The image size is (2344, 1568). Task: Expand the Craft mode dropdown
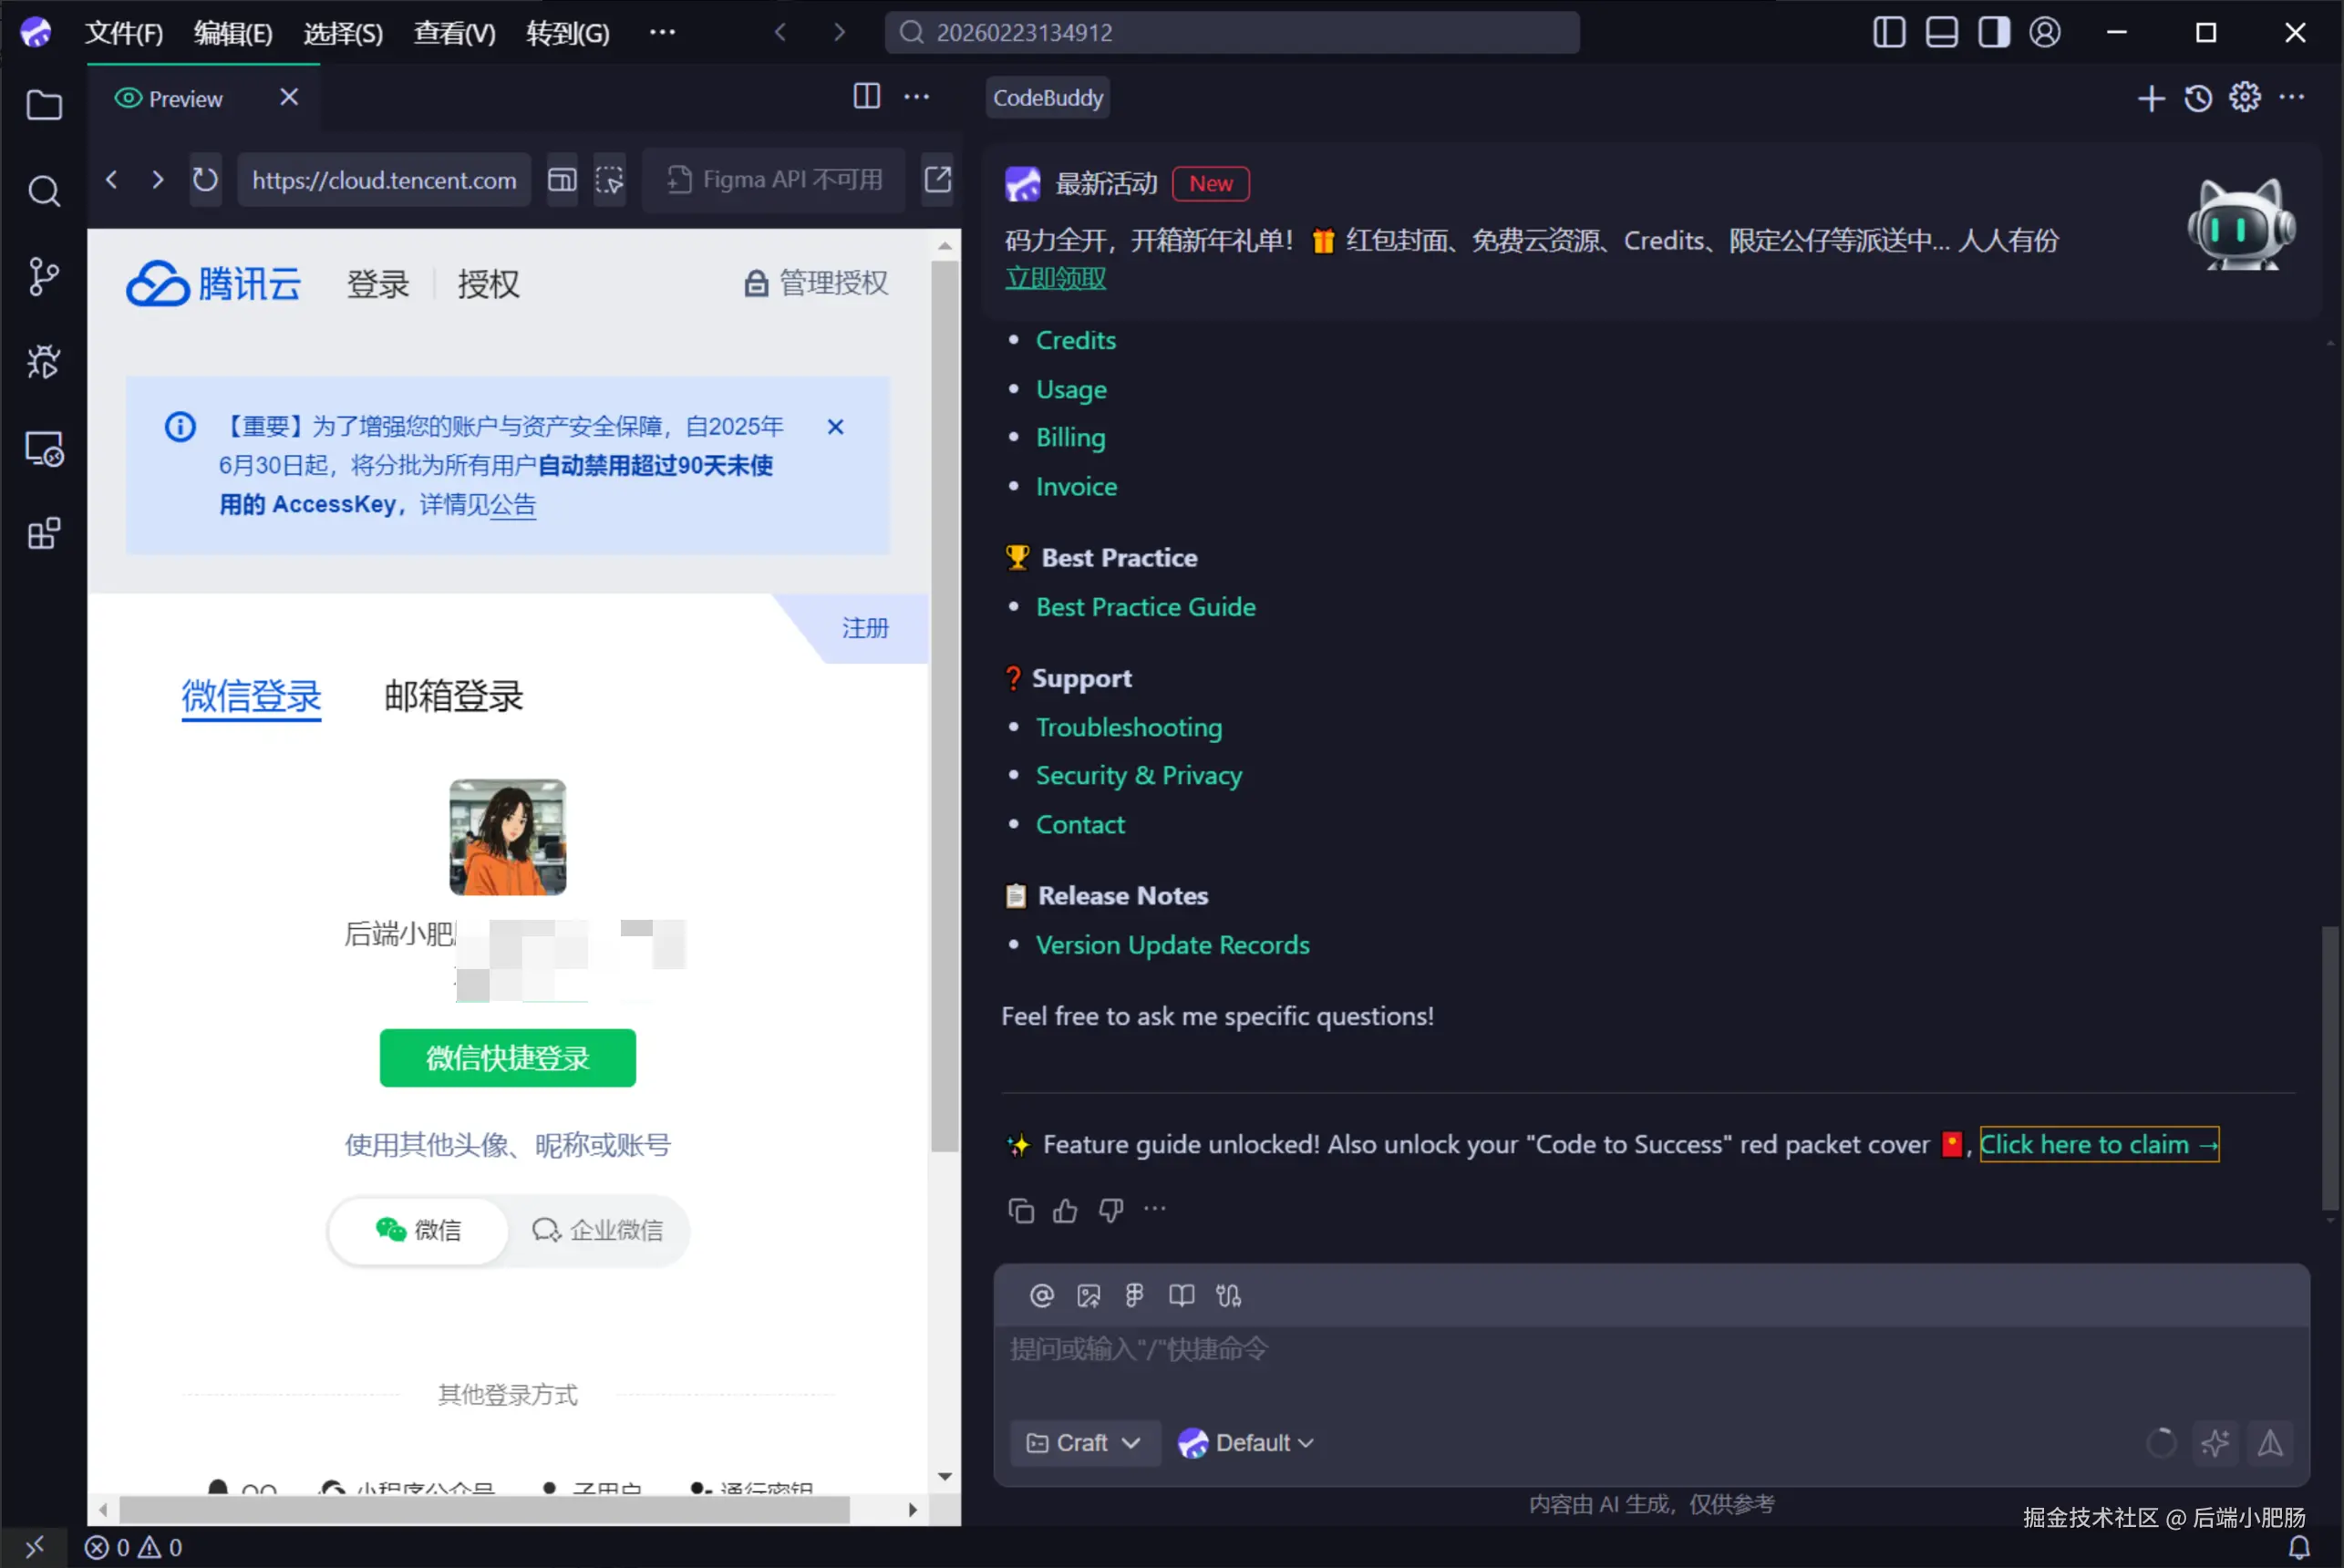coord(1084,1443)
